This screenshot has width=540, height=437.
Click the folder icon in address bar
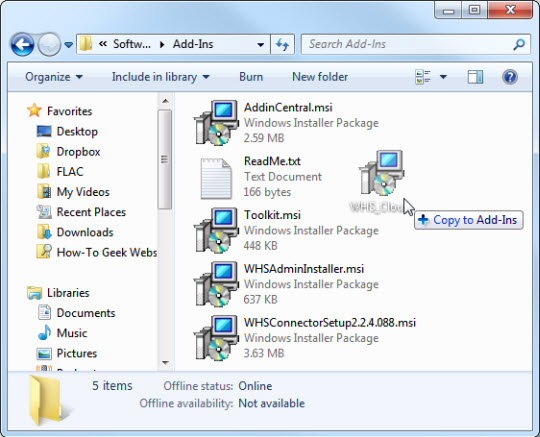tap(86, 44)
